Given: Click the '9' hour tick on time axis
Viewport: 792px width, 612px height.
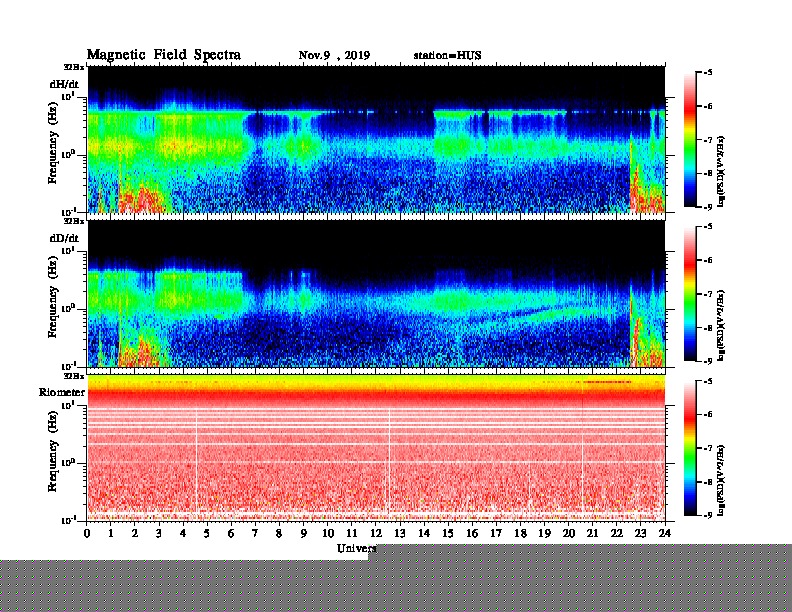Looking at the screenshot, I should click(x=304, y=533).
